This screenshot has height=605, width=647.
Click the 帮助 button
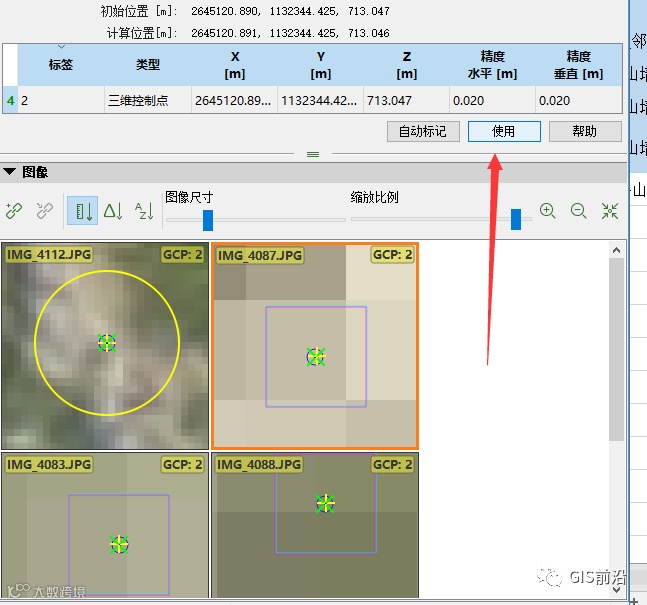585,132
